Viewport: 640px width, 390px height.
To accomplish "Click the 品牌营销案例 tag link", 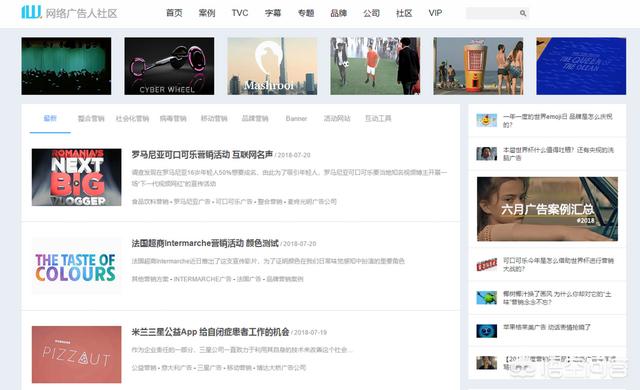I will (285, 279).
